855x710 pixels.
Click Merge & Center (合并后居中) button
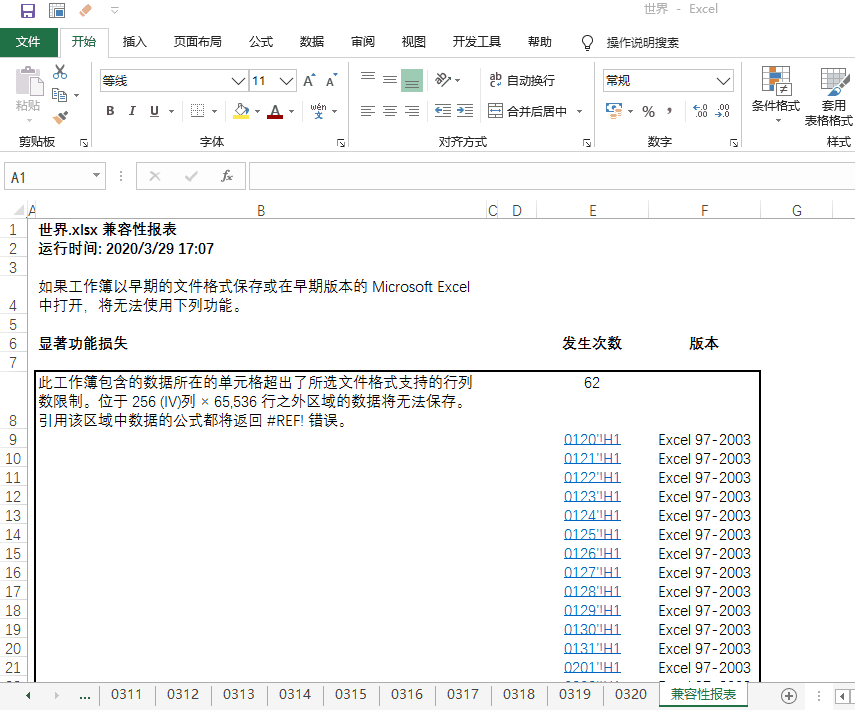(528, 111)
